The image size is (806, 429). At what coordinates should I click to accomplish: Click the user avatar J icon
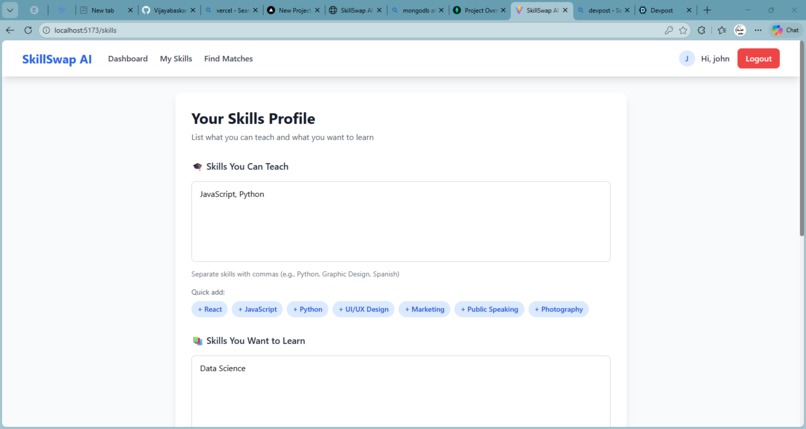(x=687, y=59)
